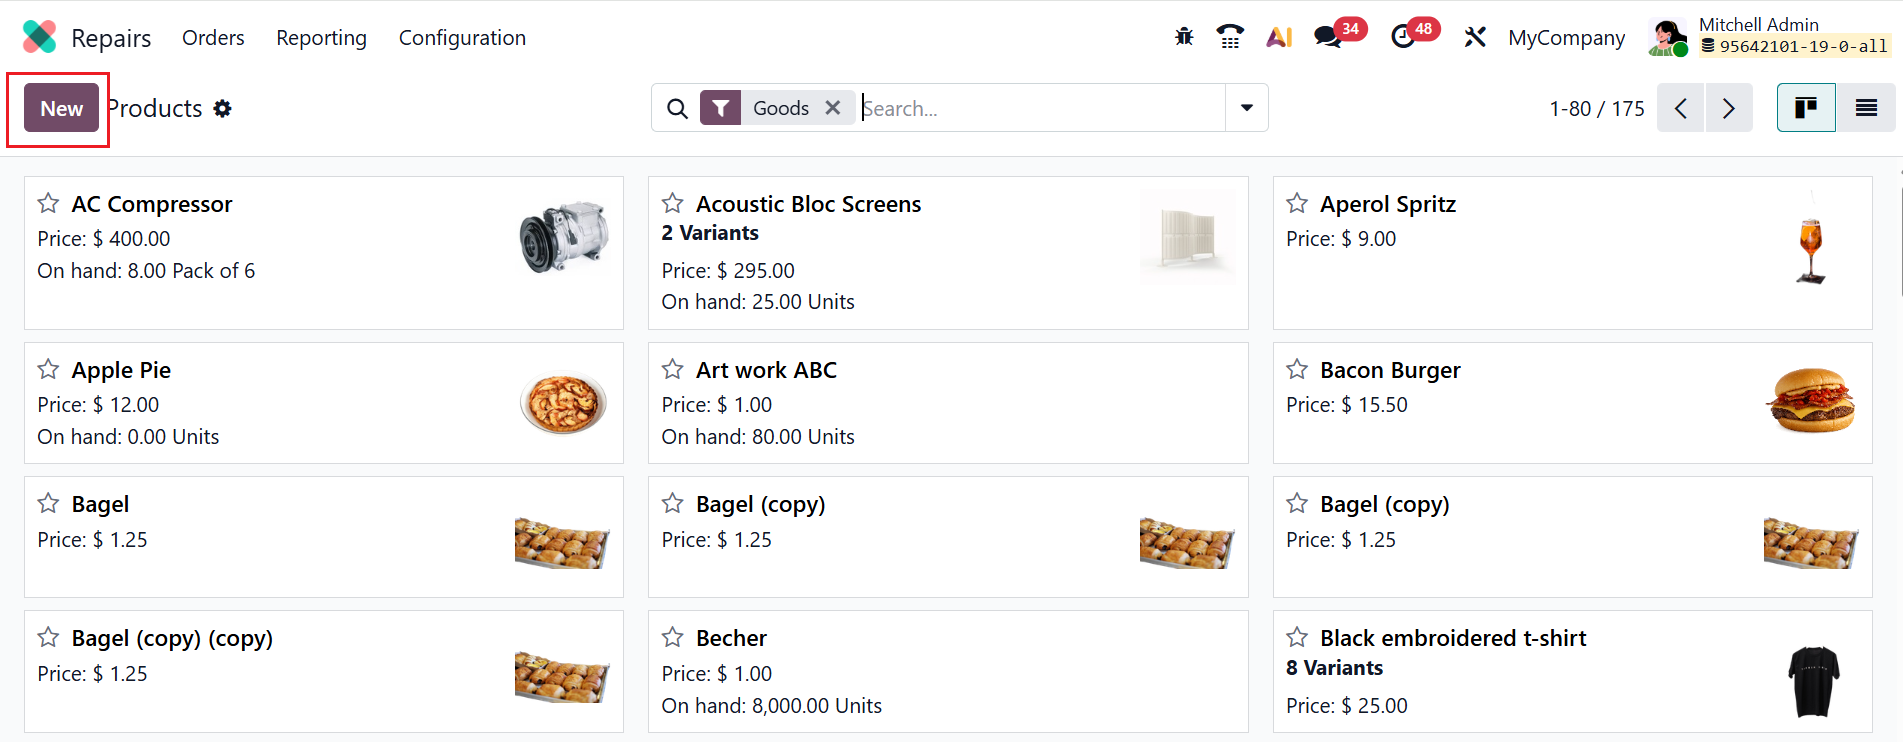This screenshot has height=742, width=1903.
Task: Expand the search options dropdown arrow
Action: [x=1247, y=108]
